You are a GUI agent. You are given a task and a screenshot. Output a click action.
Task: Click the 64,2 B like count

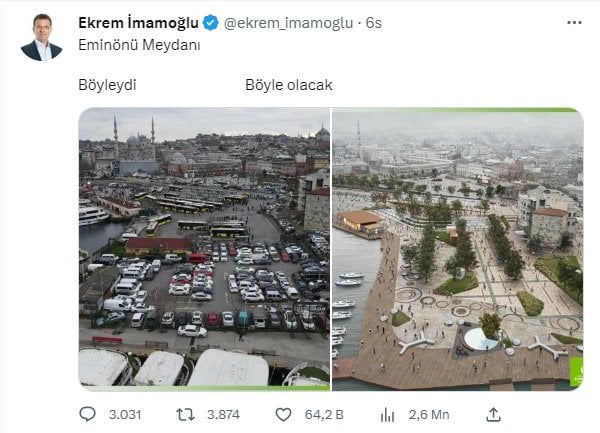[324, 415]
